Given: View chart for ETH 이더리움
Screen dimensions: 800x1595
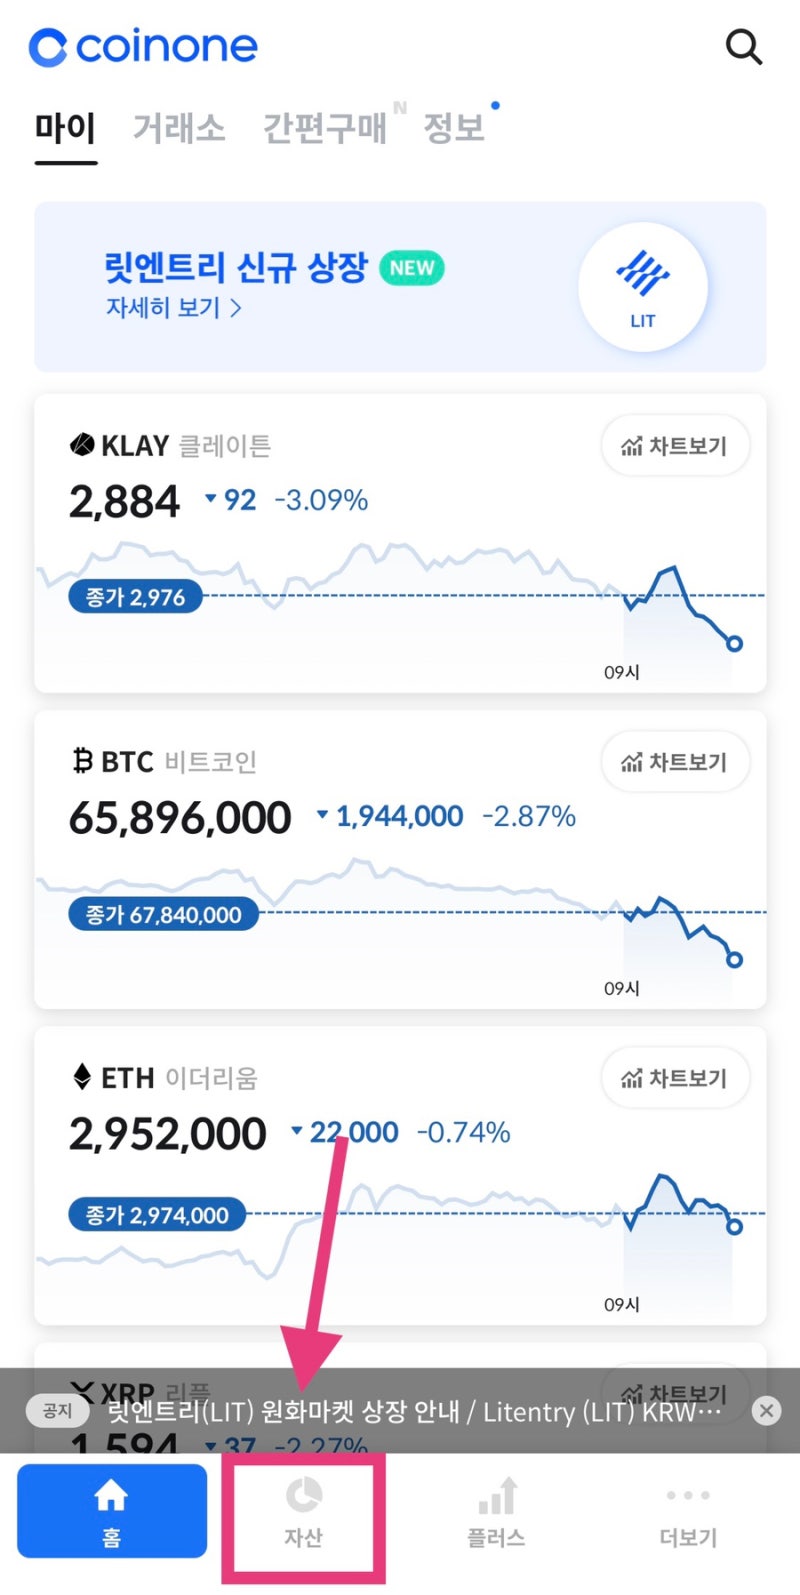Looking at the screenshot, I should click(675, 1079).
